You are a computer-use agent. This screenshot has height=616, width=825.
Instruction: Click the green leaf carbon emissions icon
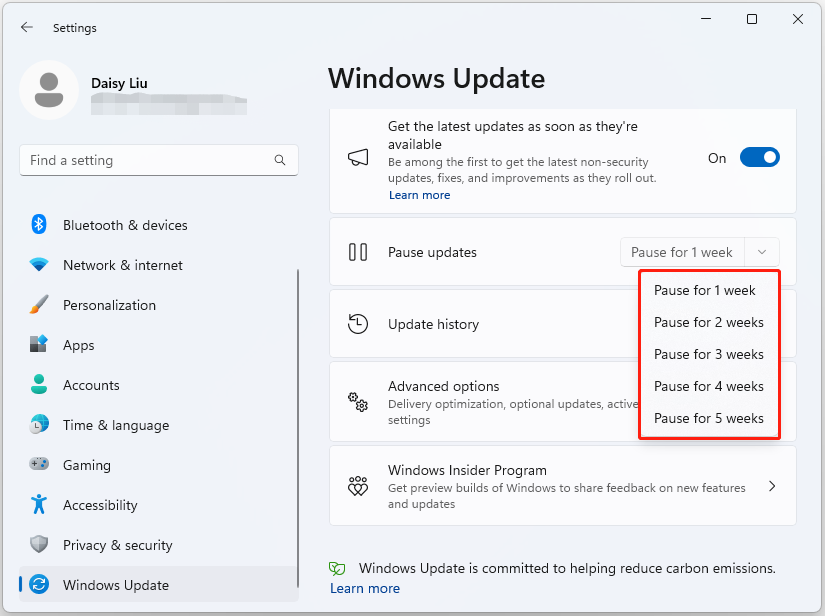point(337,568)
